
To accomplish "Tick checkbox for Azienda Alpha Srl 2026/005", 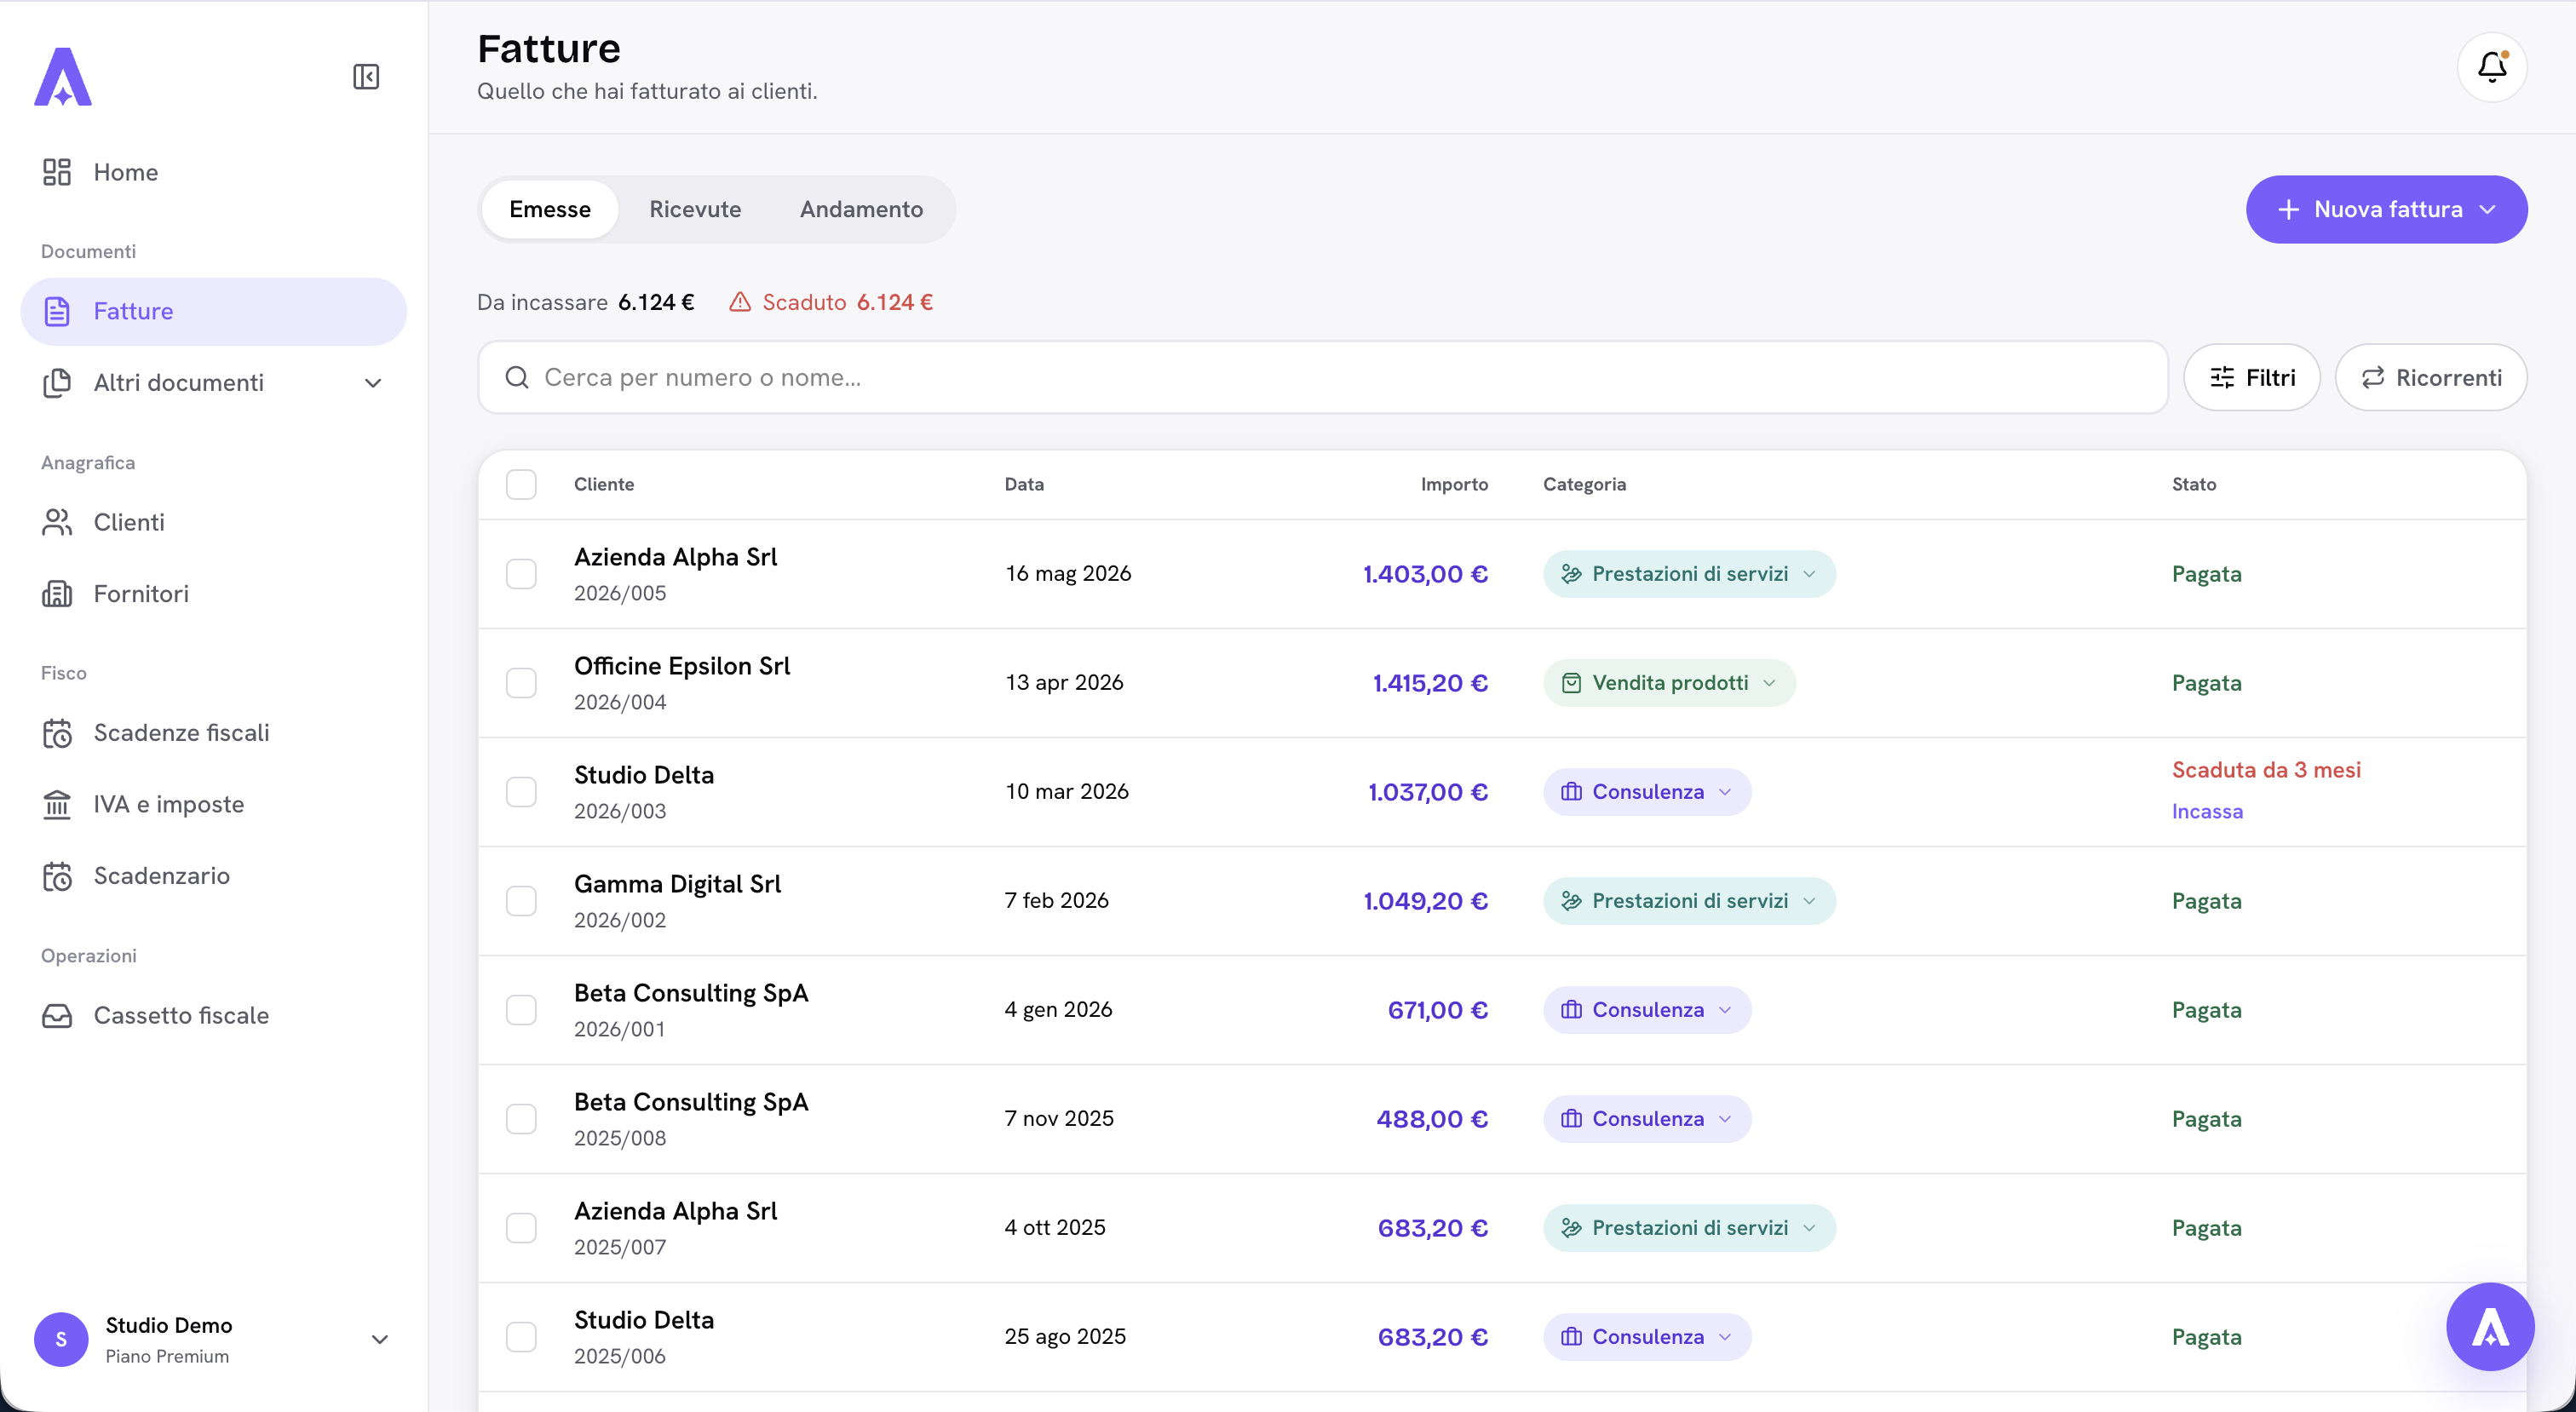I will [x=521, y=574].
